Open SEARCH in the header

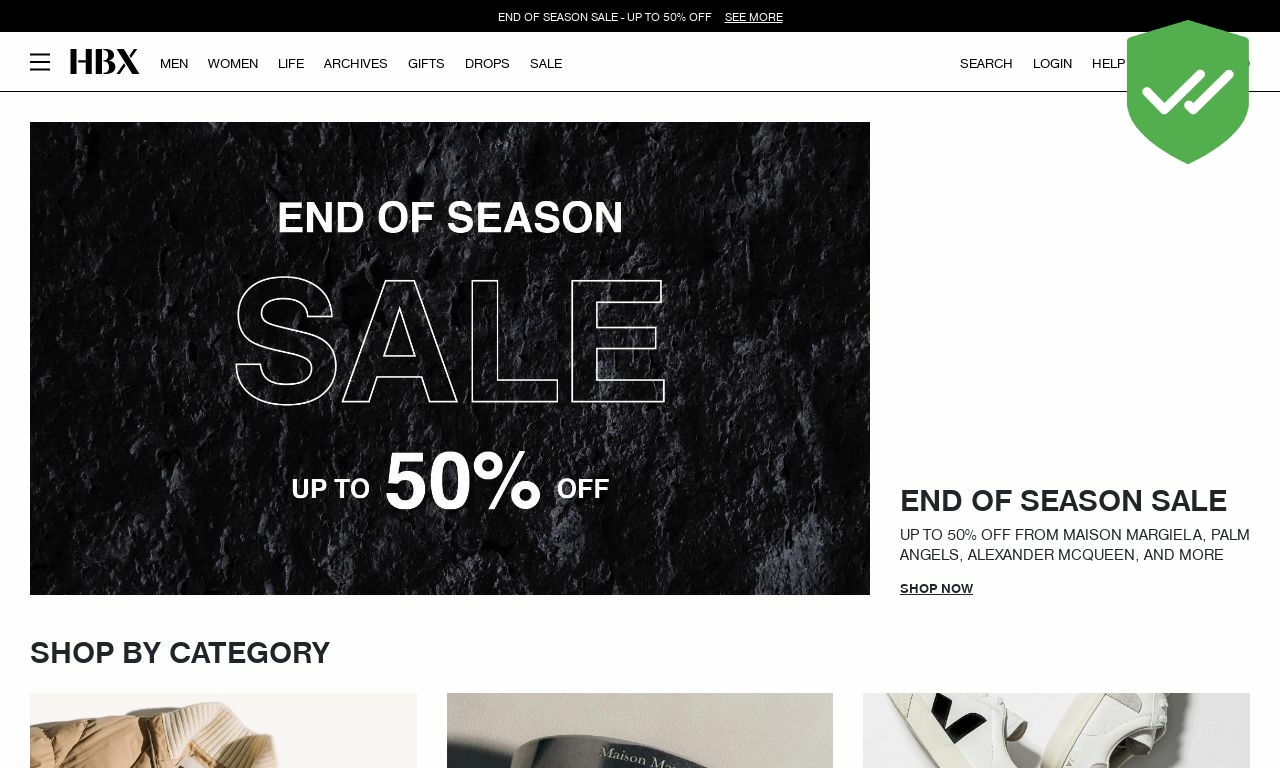pyautogui.click(x=986, y=63)
